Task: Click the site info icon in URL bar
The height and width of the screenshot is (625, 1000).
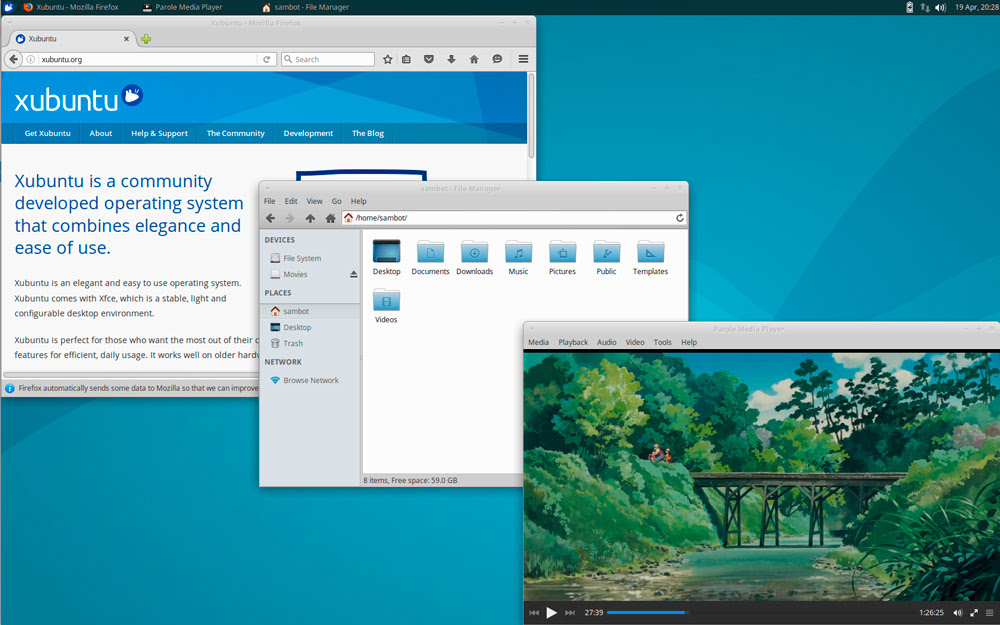Action: (31, 59)
